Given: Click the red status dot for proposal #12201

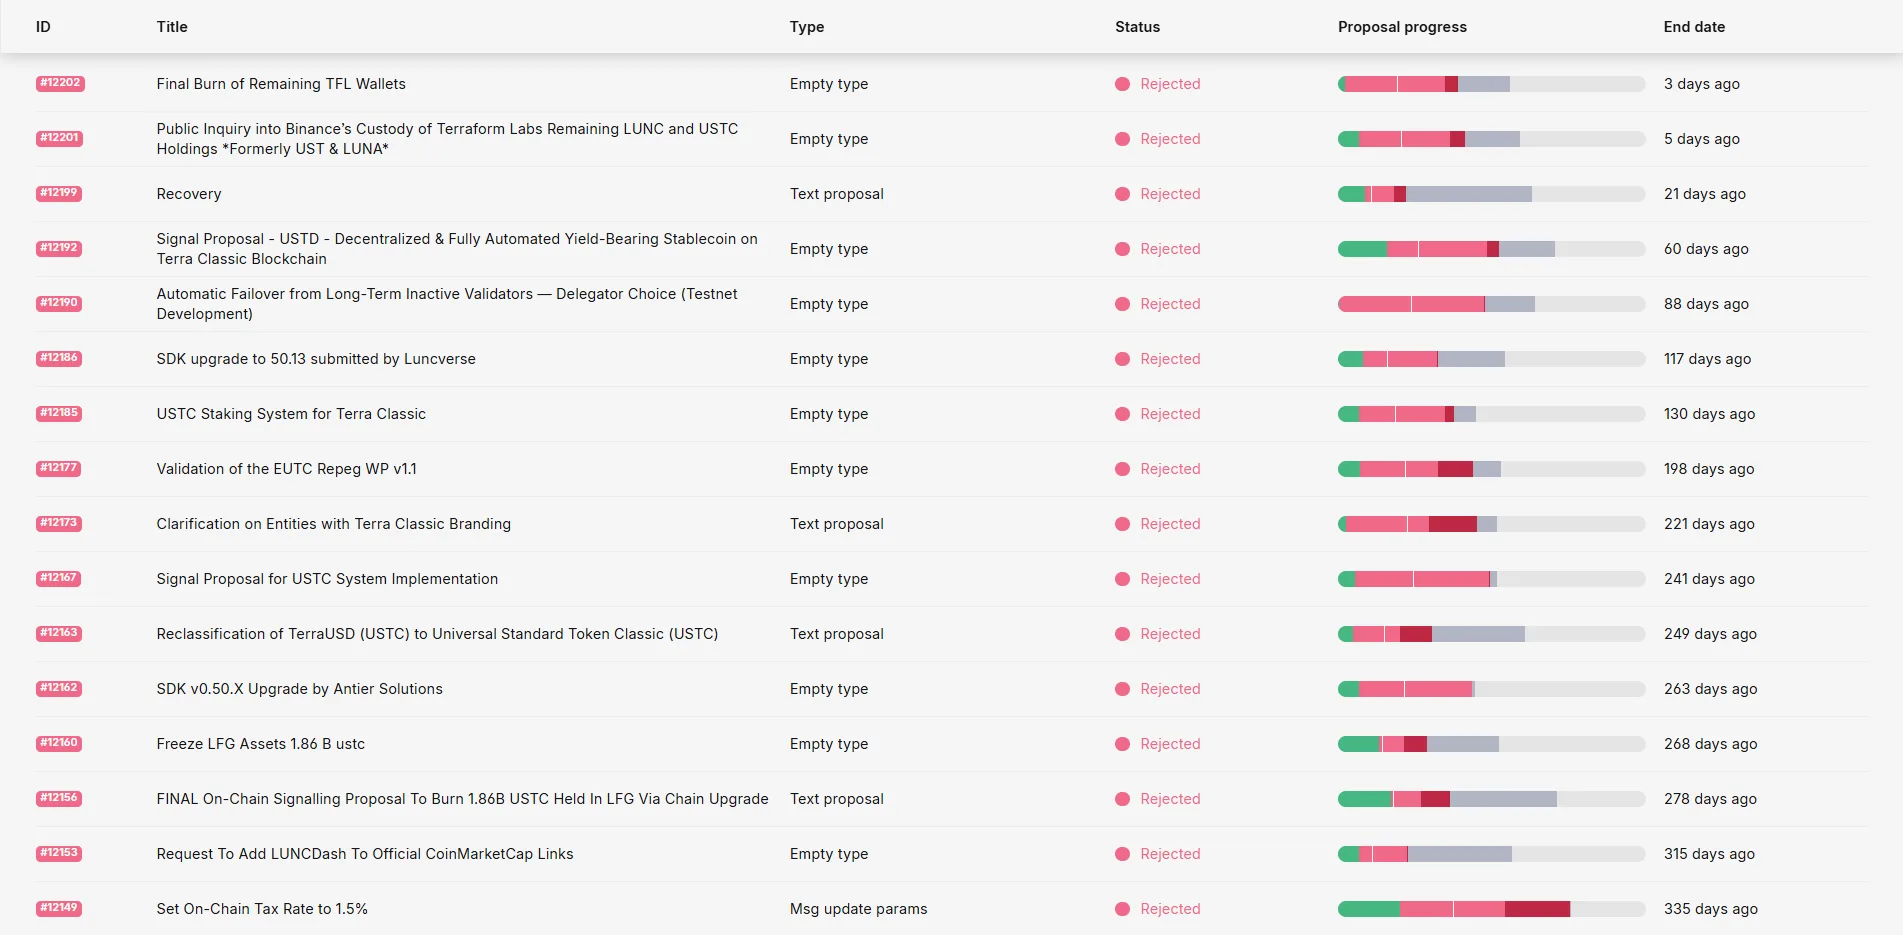Looking at the screenshot, I should click(1122, 139).
